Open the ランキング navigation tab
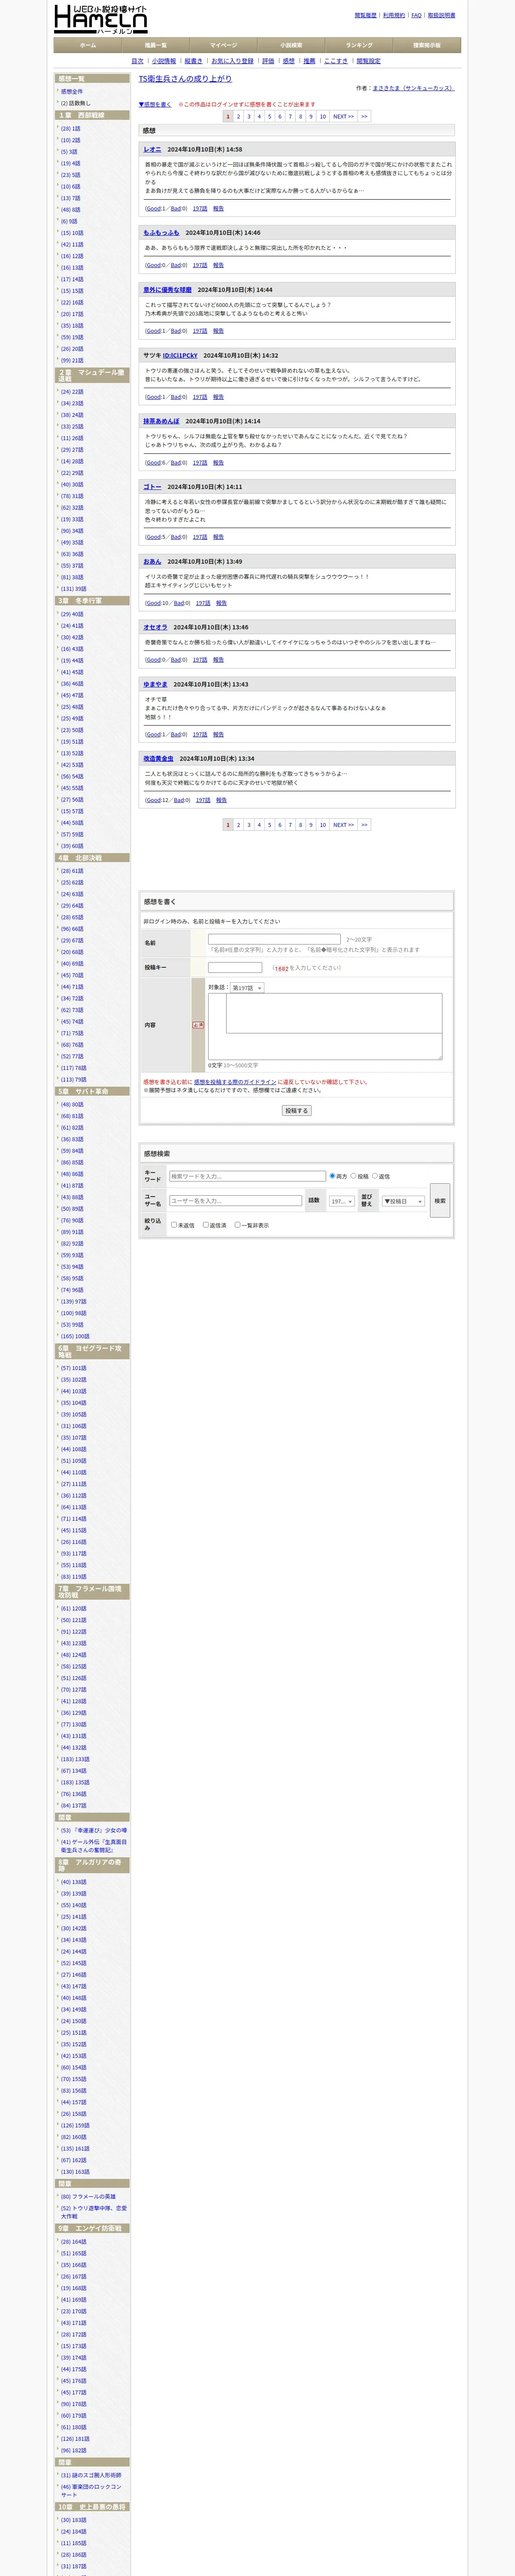Viewport: 515px width, 2576px height. tap(359, 45)
